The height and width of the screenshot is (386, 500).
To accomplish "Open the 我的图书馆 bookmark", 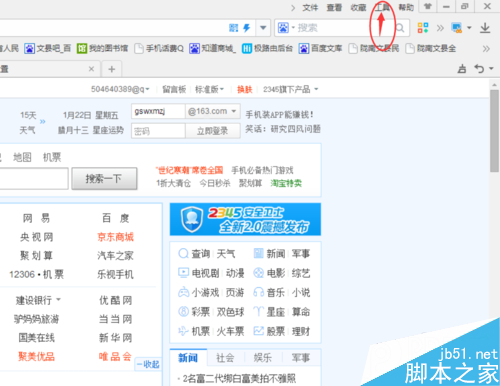I will click(x=102, y=49).
